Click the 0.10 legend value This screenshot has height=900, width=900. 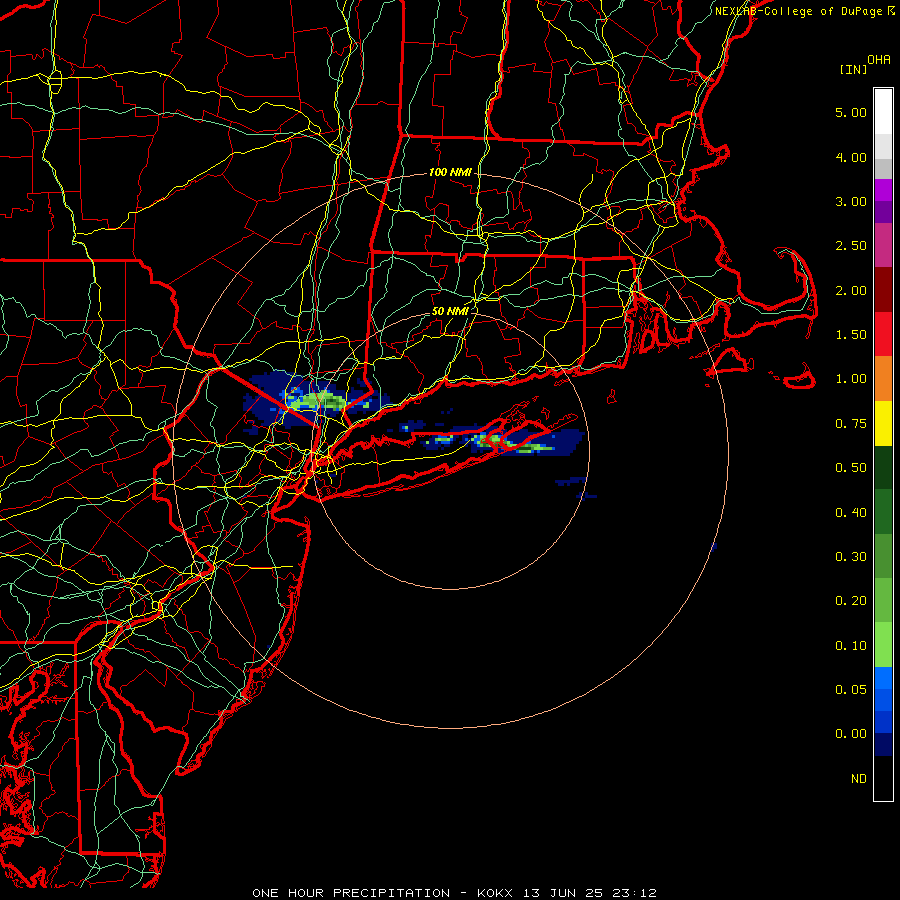pos(851,646)
